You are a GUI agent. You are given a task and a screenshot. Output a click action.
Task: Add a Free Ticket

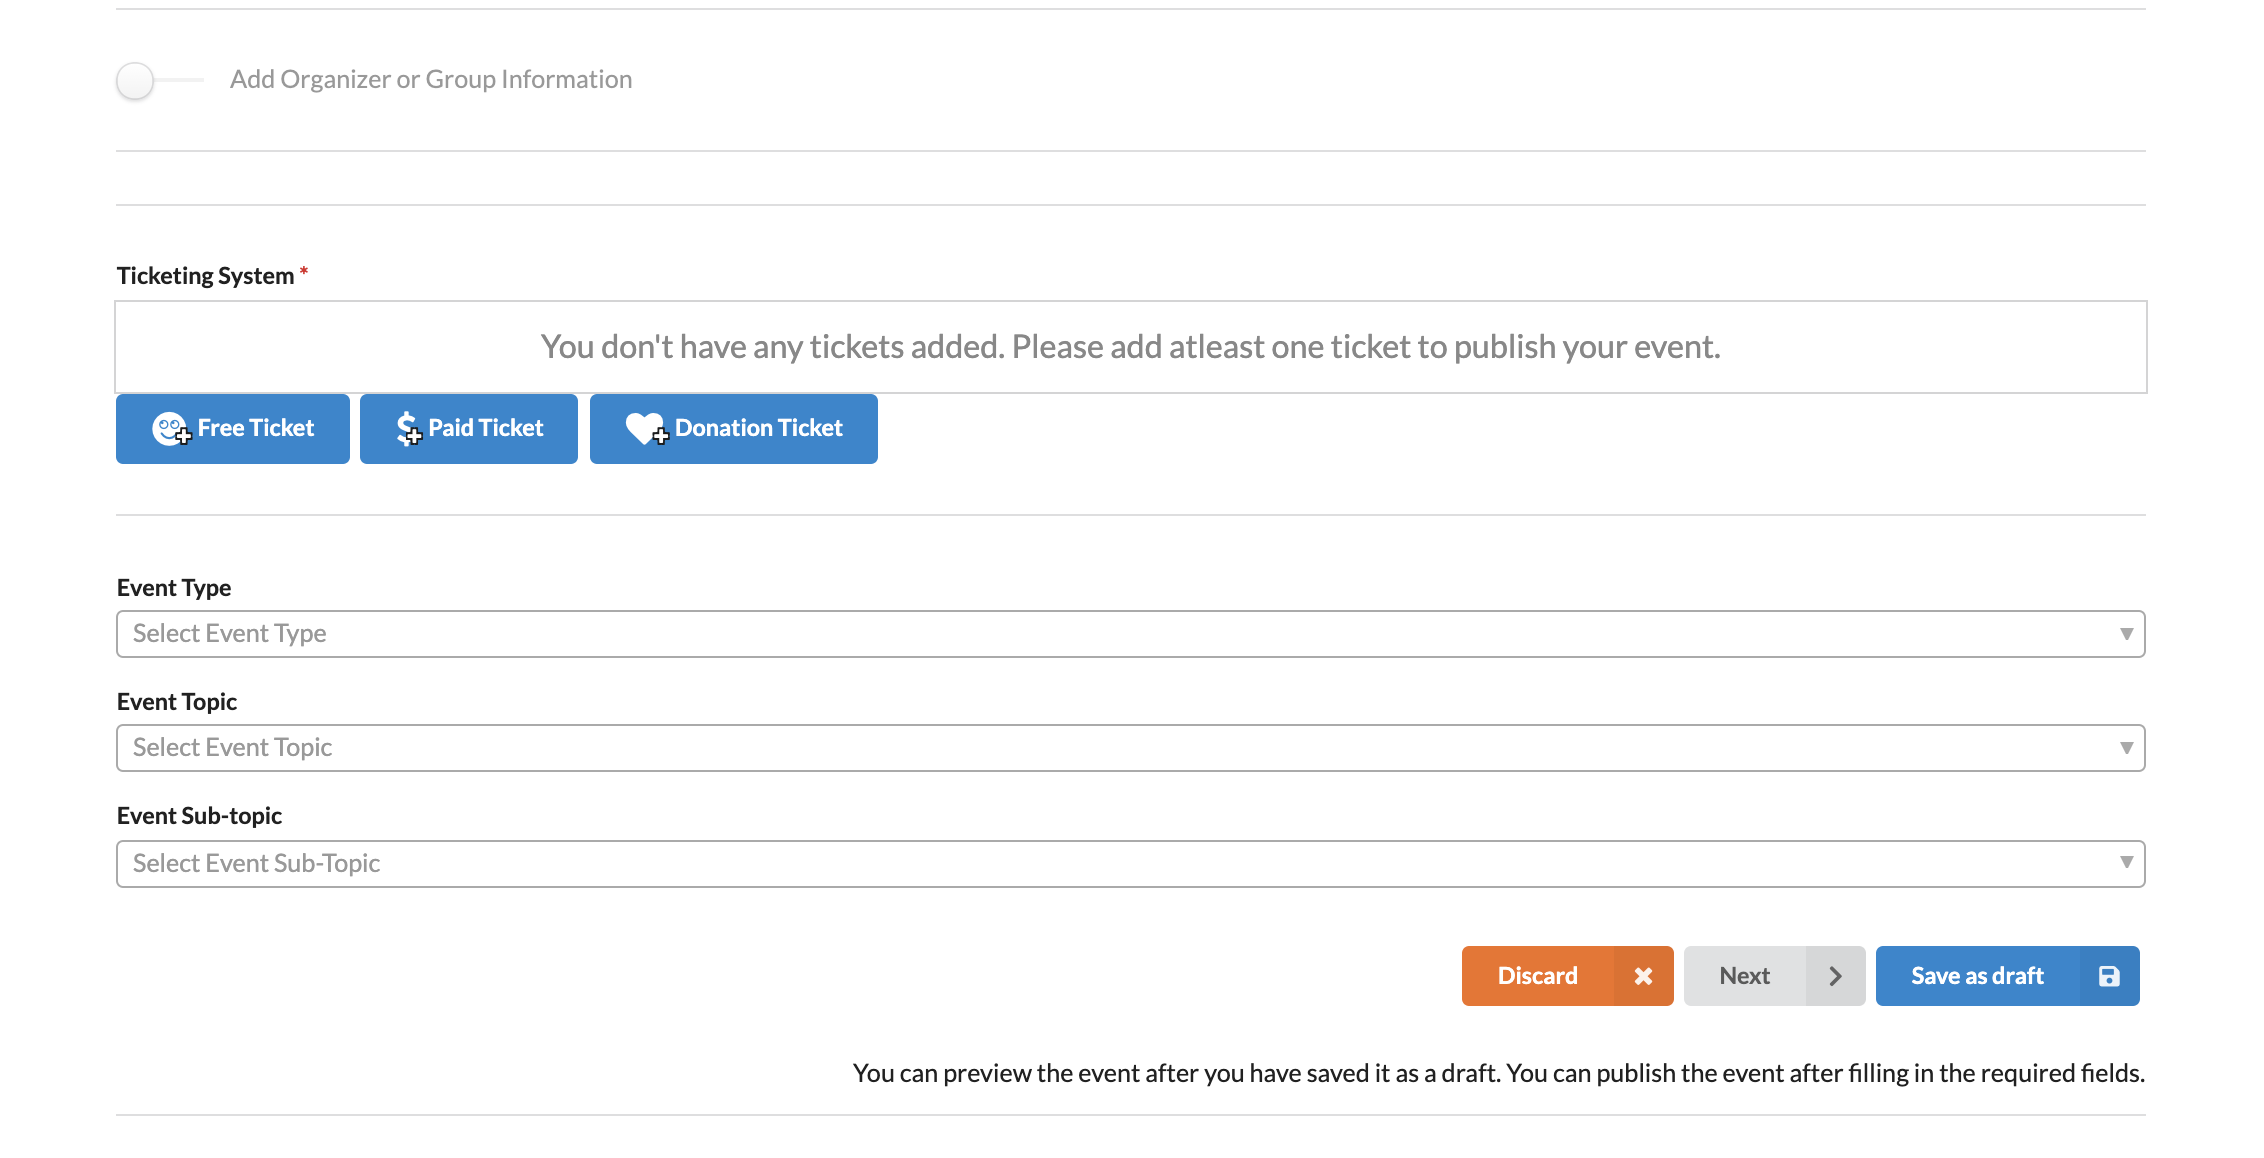click(x=233, y=428)
